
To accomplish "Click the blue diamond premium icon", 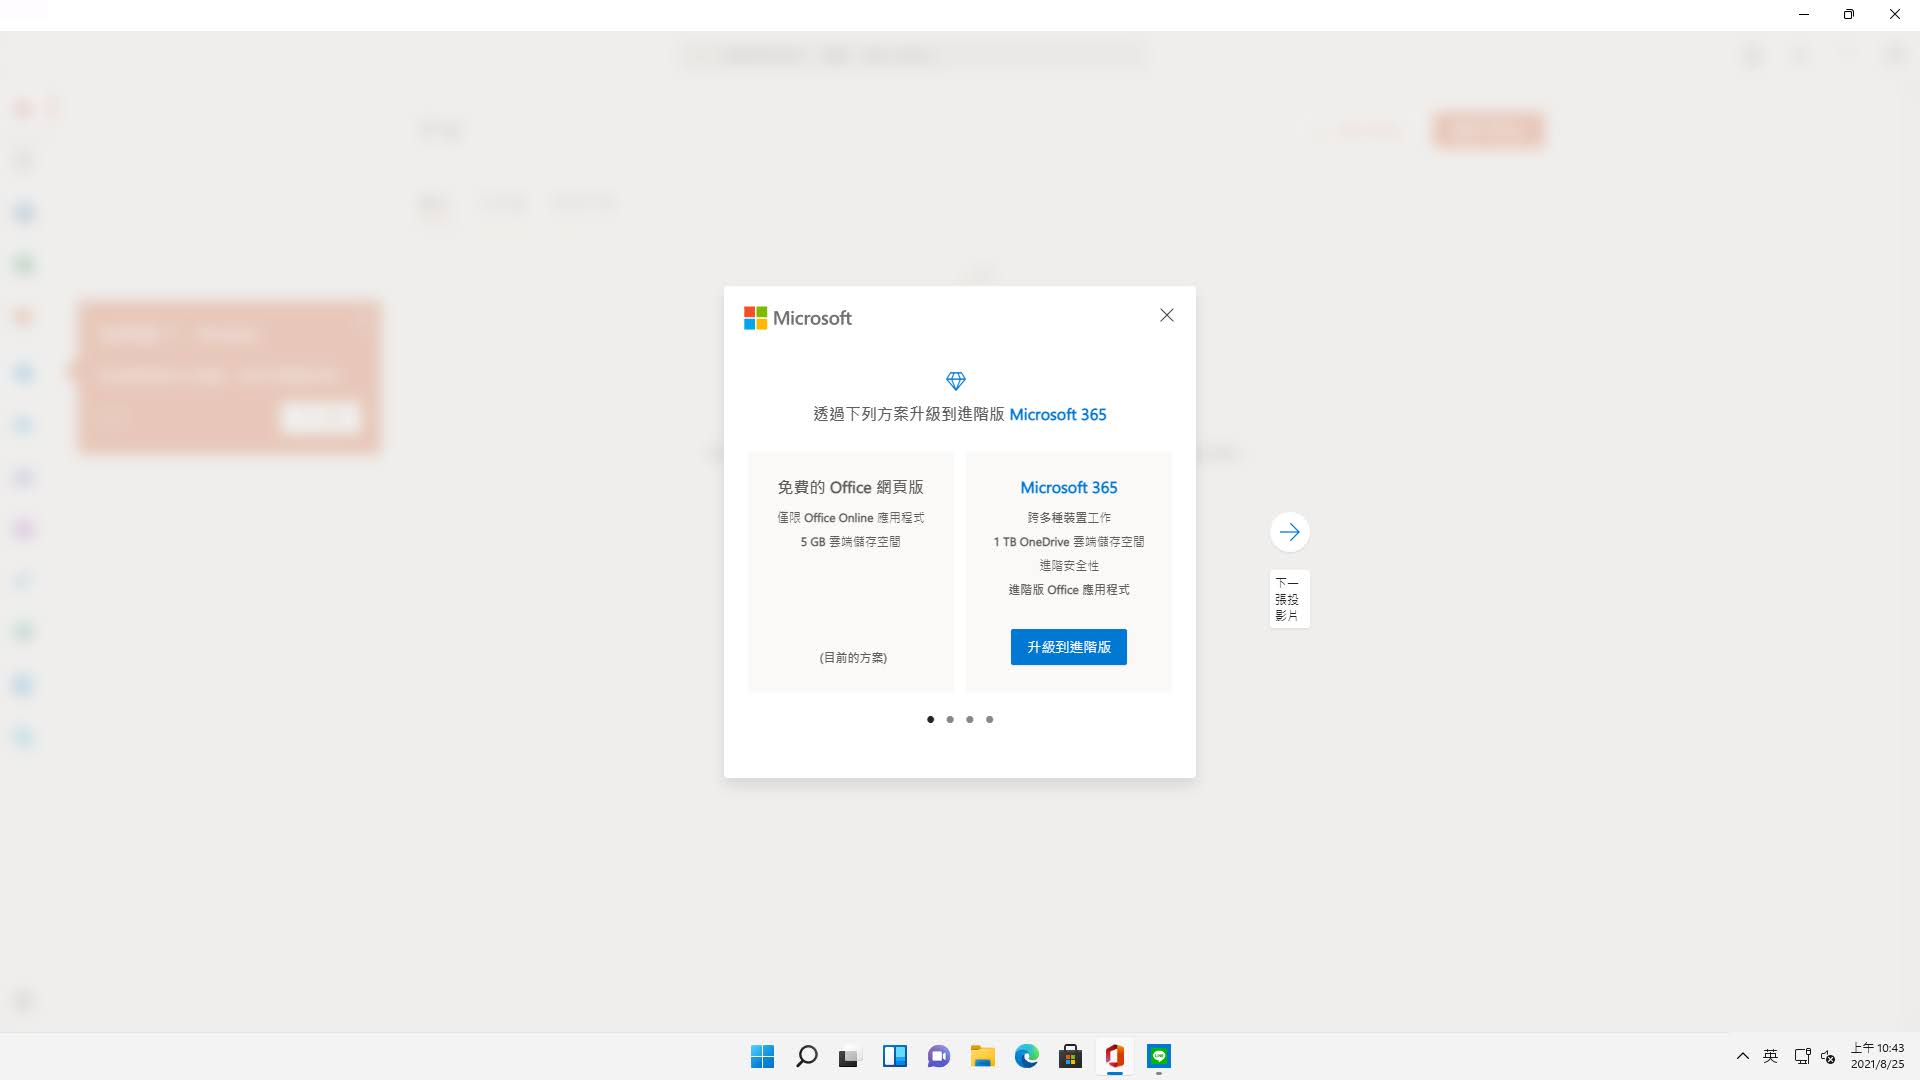I will (955, 381).
